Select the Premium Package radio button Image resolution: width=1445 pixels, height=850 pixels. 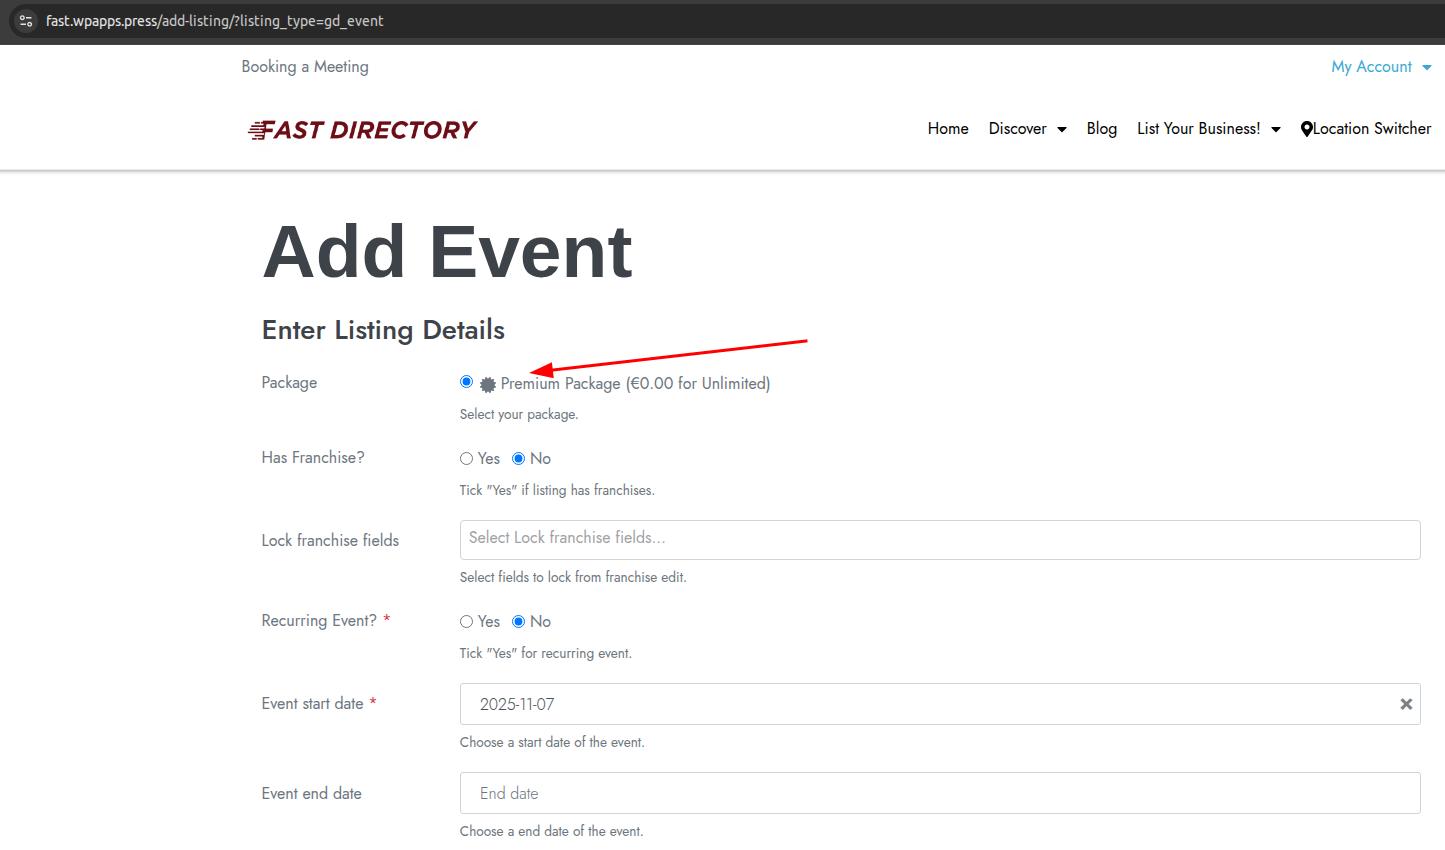(x=466, y=382)
